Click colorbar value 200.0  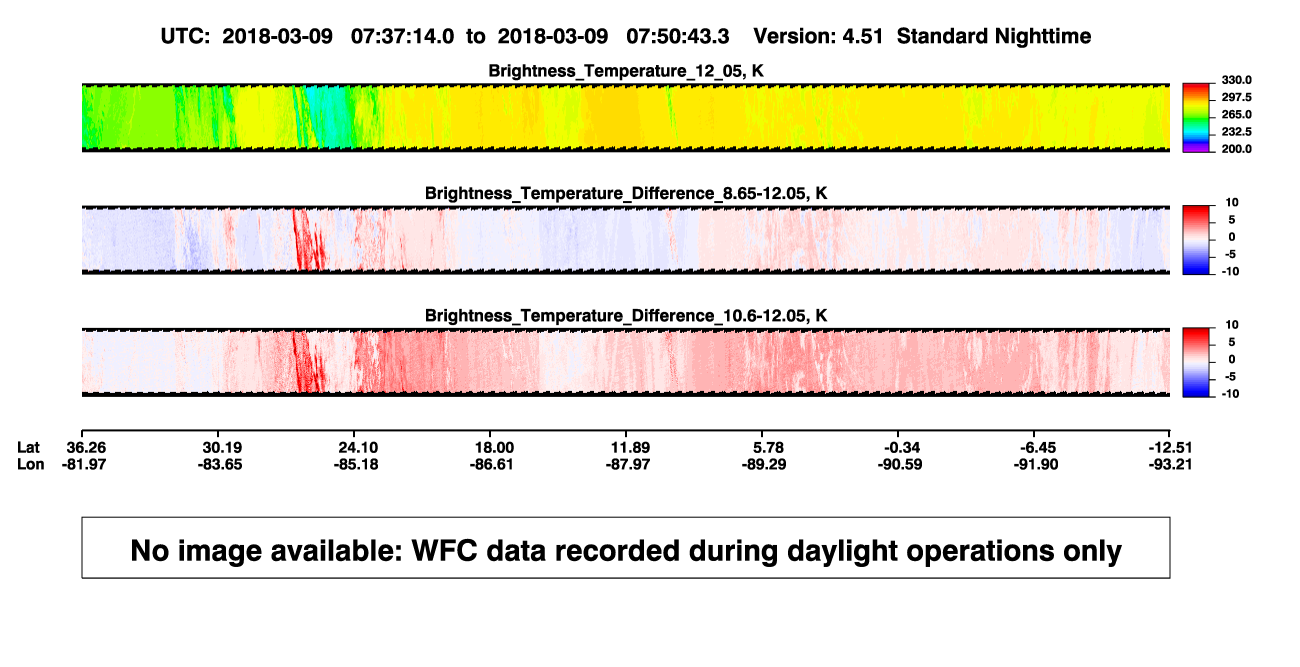coord(1237,149)
